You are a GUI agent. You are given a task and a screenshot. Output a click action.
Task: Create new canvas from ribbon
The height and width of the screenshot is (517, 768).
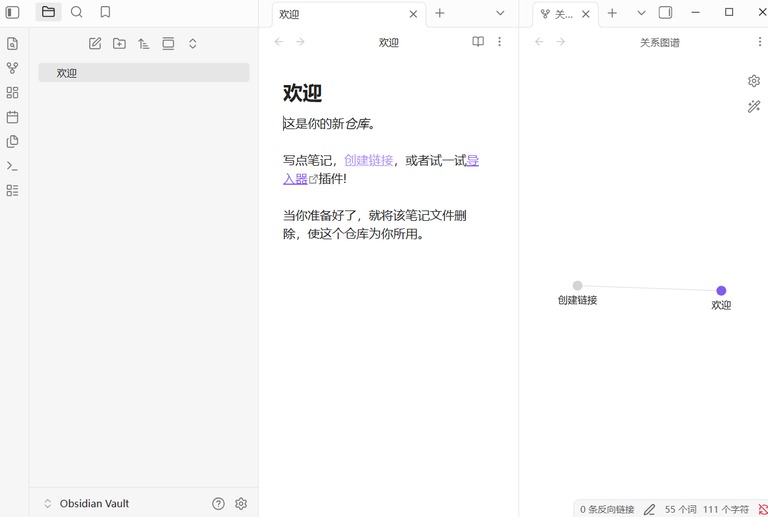(x=12, y=93)
